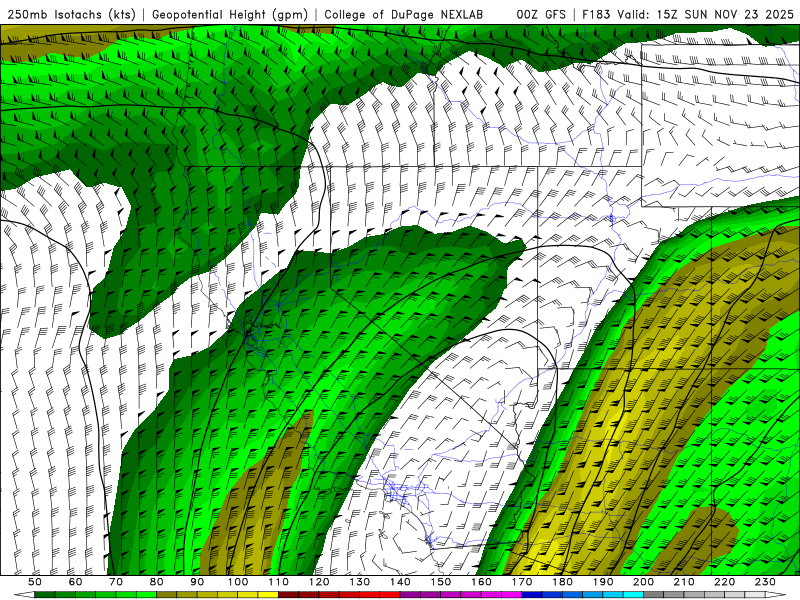This screenshot has width=800, height=600.
Task: Click the 200 label on the color scale
Action: [x=643, y=582]
